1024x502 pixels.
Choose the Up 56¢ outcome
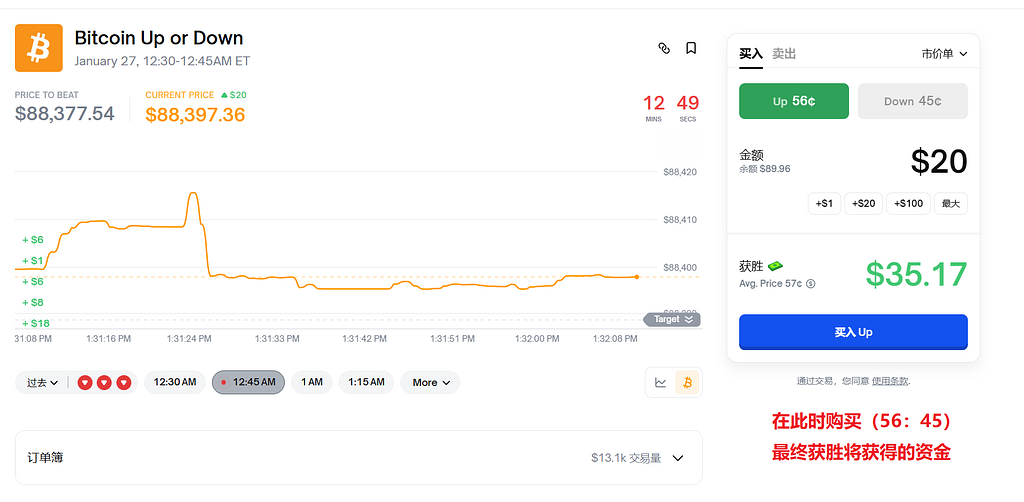point(794,101)
